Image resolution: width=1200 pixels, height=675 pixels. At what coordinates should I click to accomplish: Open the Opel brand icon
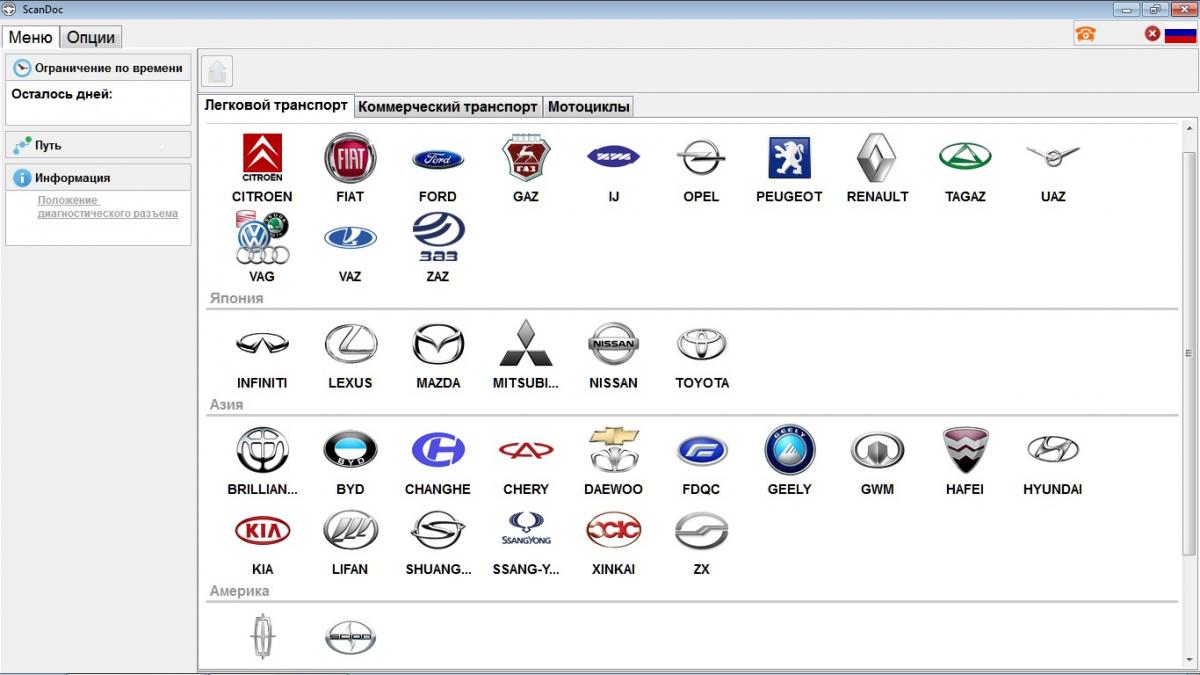coord(701,158)
